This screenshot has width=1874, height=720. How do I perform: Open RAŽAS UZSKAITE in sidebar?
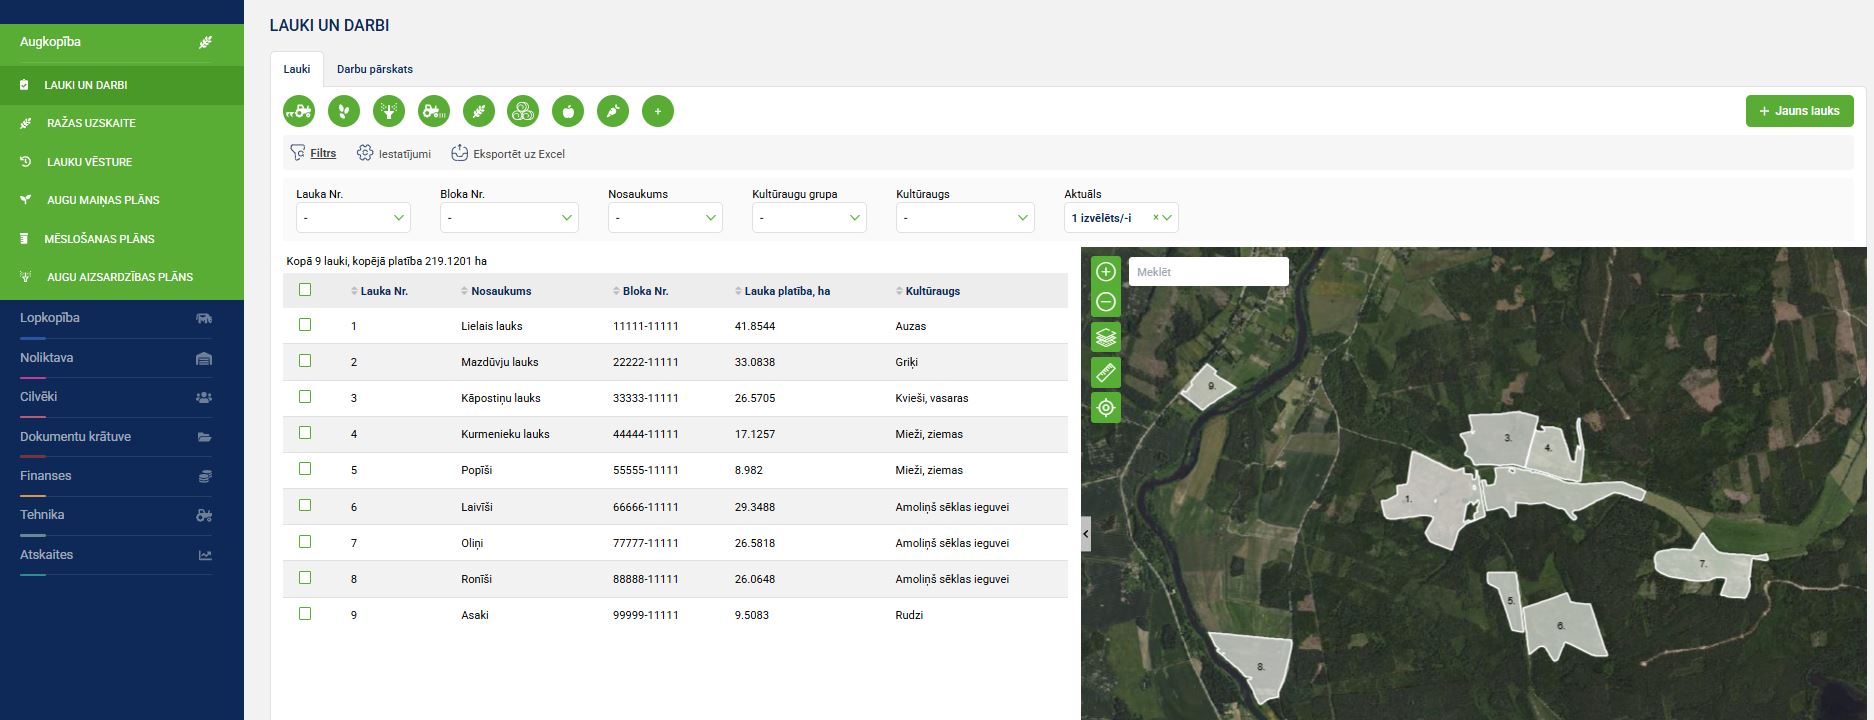pos(91,123)
